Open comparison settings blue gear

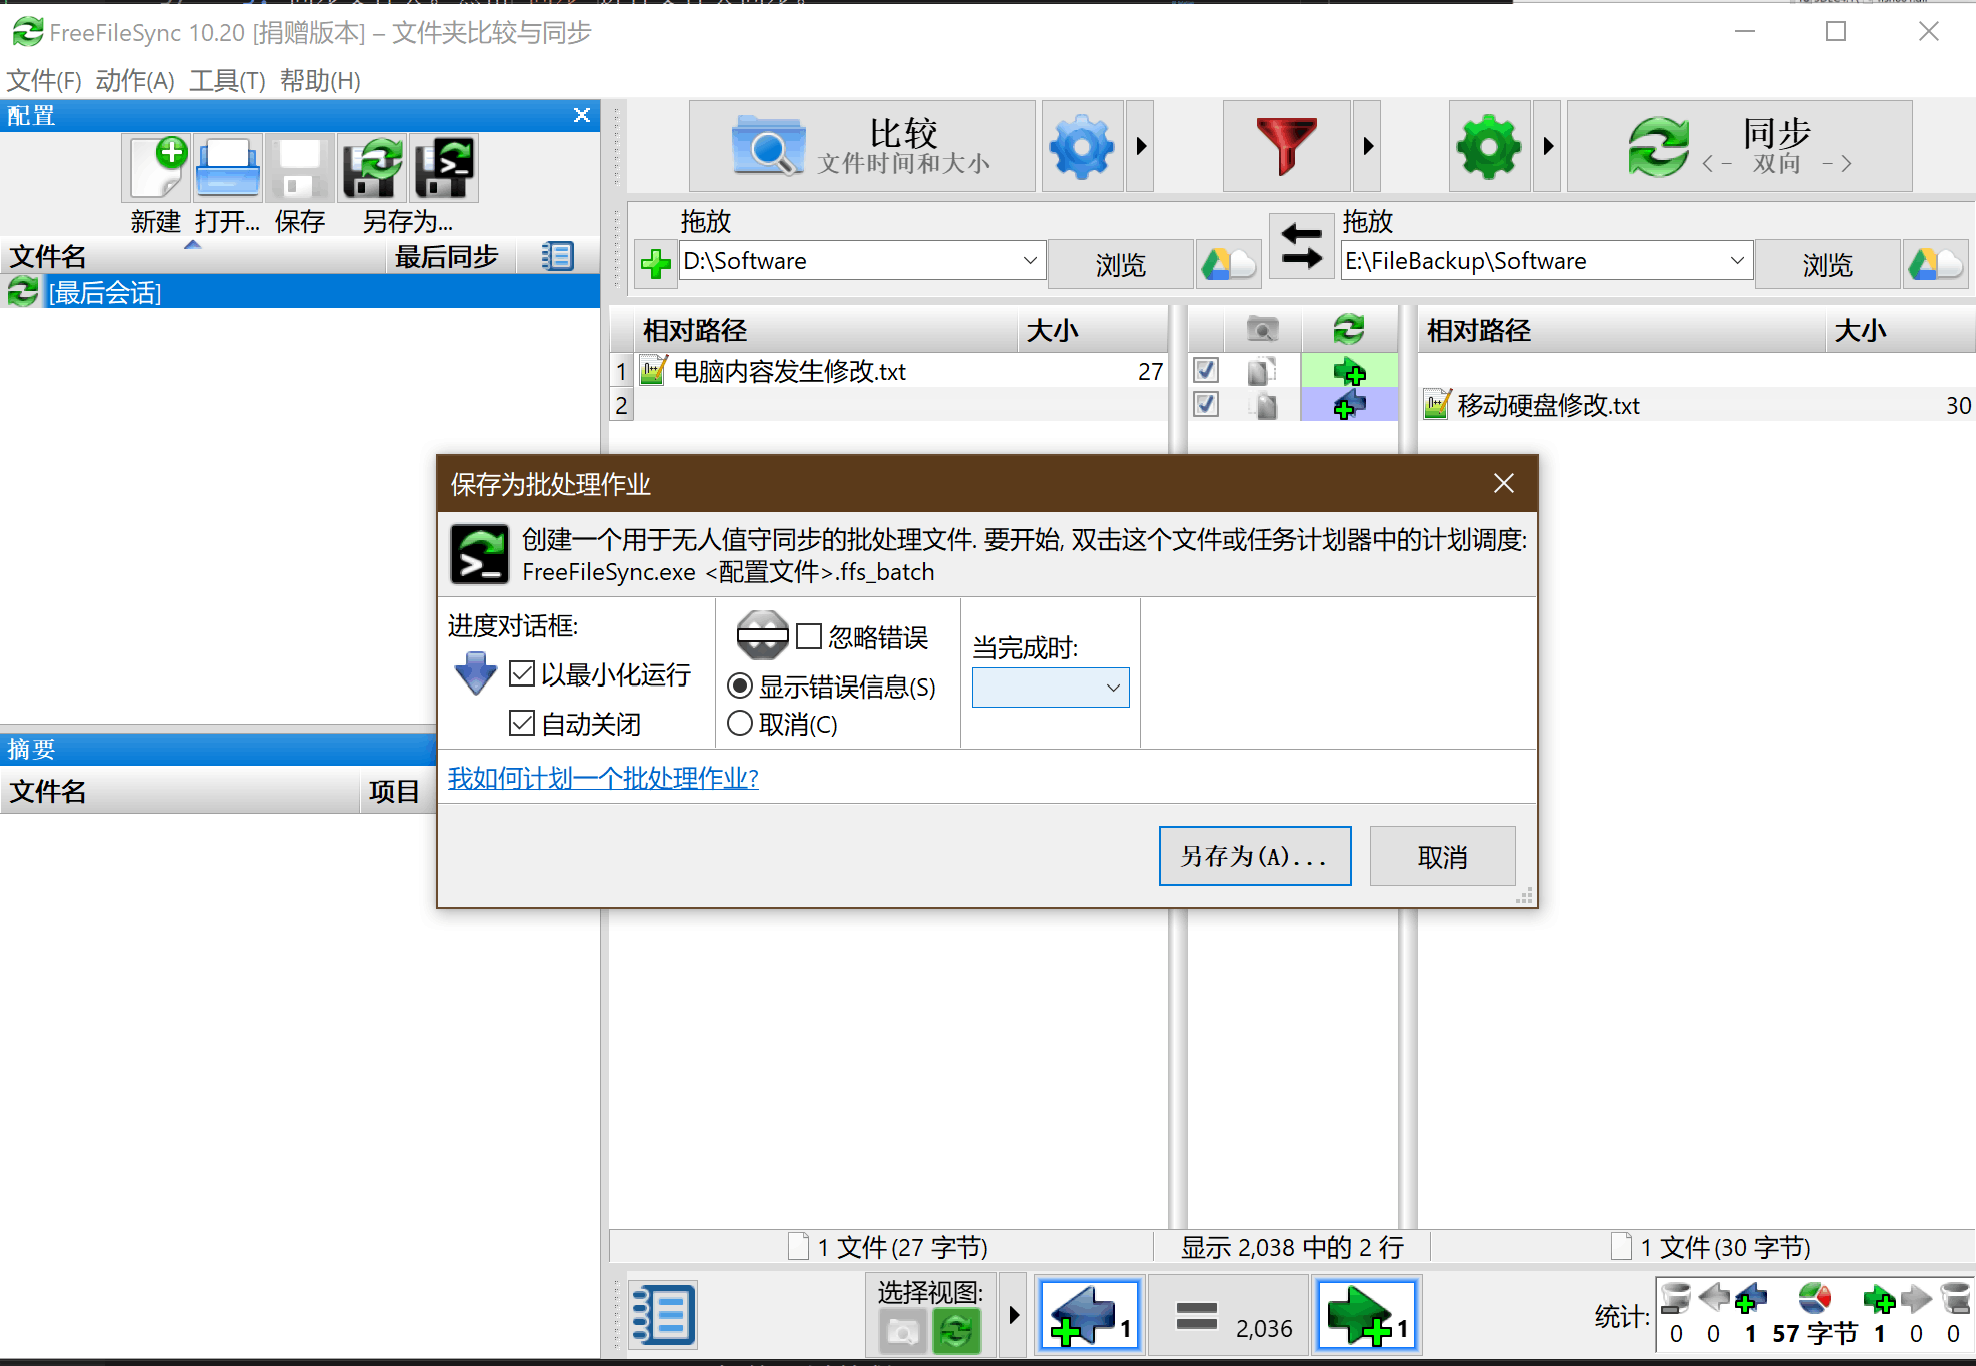pos(1081,146)
